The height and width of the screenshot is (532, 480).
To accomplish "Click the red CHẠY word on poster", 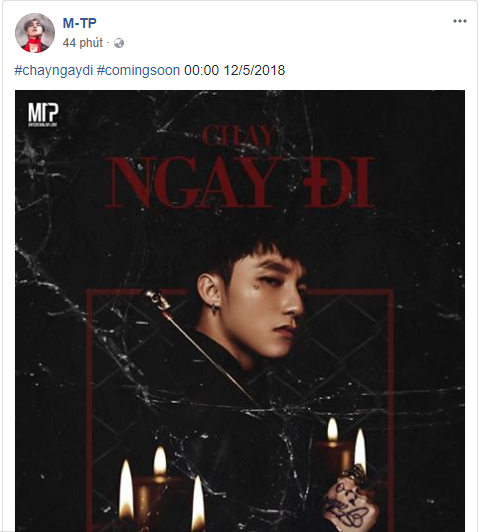I will [238, 136].
